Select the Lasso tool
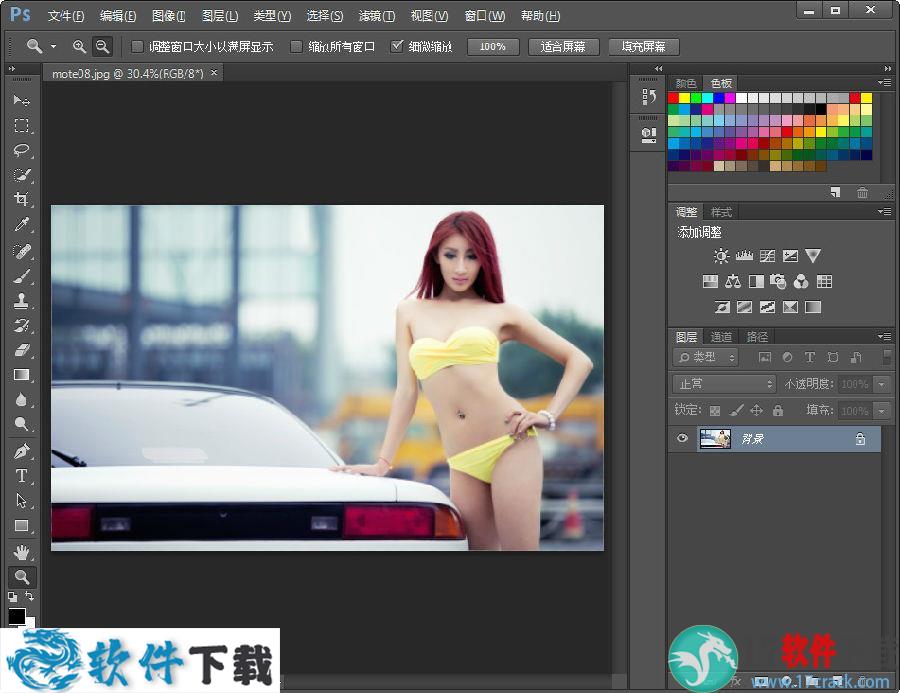 22,150
